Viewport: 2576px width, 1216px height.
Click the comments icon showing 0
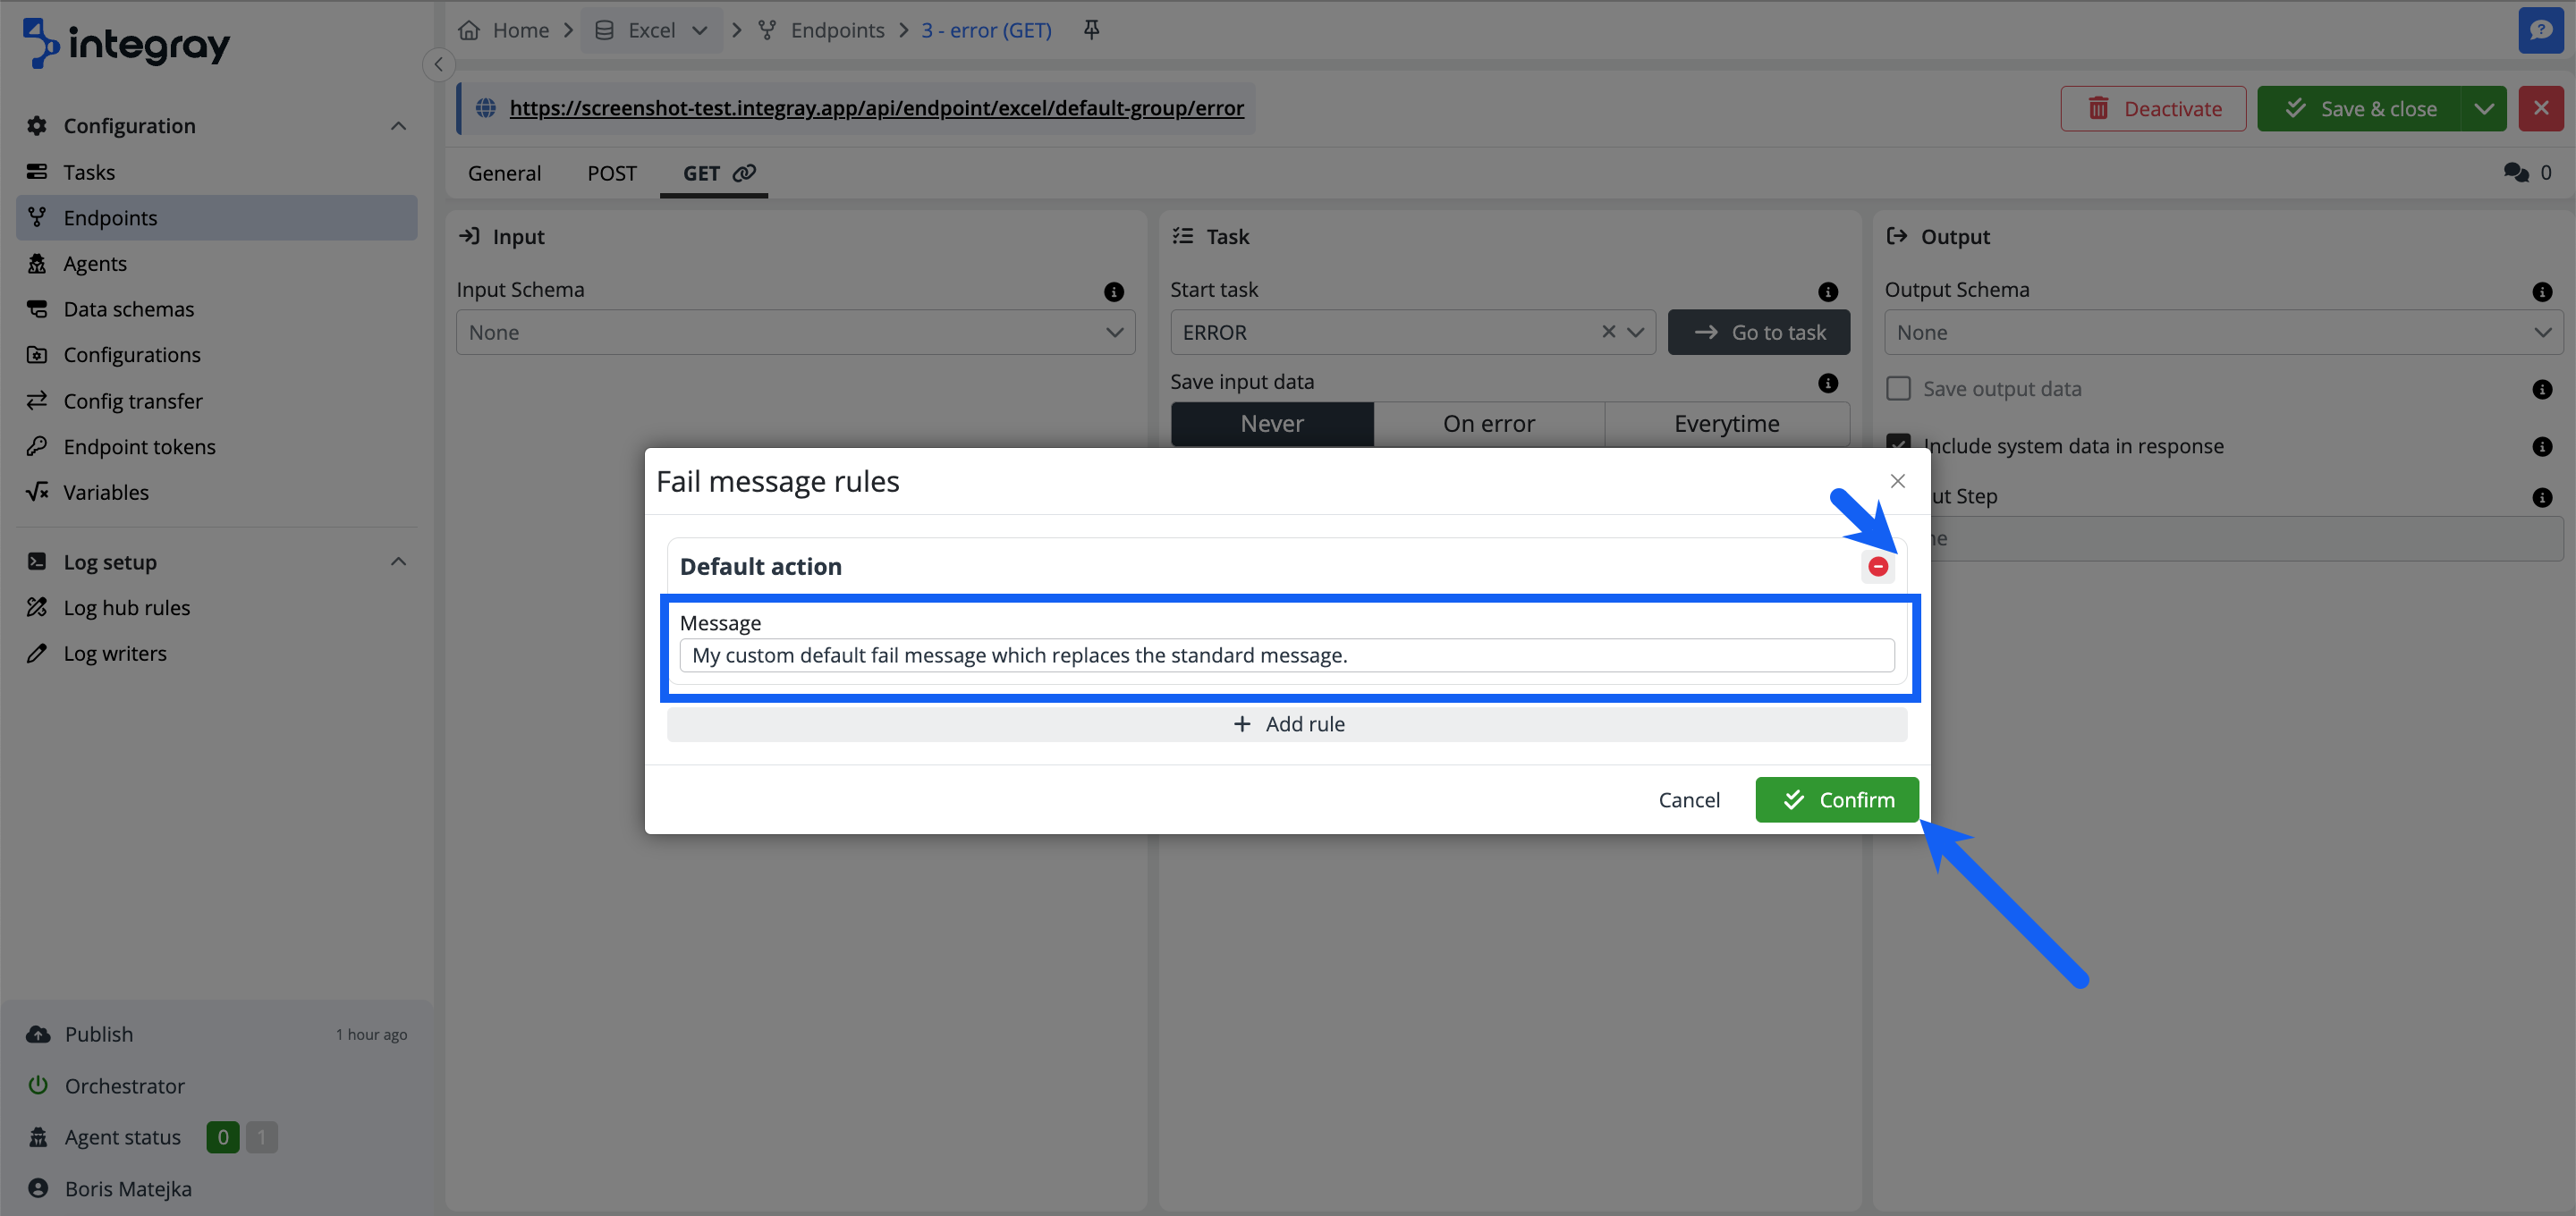(2516, 173)
